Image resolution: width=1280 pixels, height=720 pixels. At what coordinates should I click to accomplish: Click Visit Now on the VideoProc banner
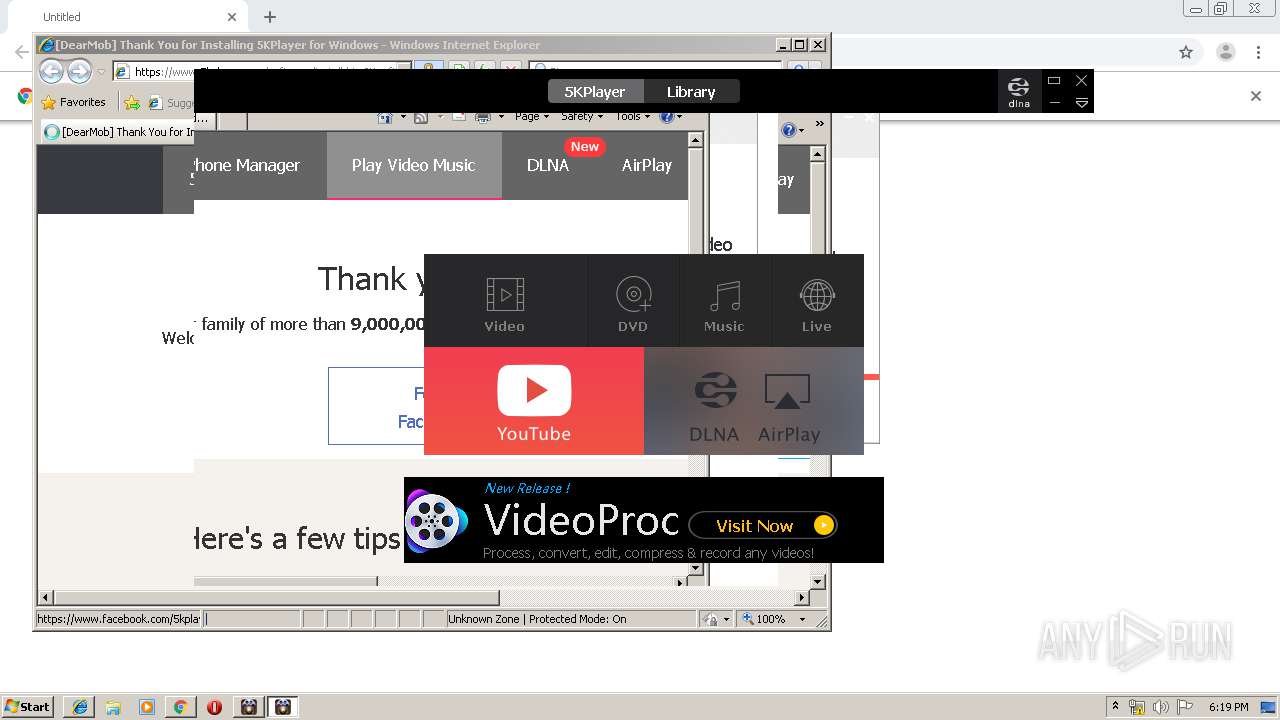[762, 525]
